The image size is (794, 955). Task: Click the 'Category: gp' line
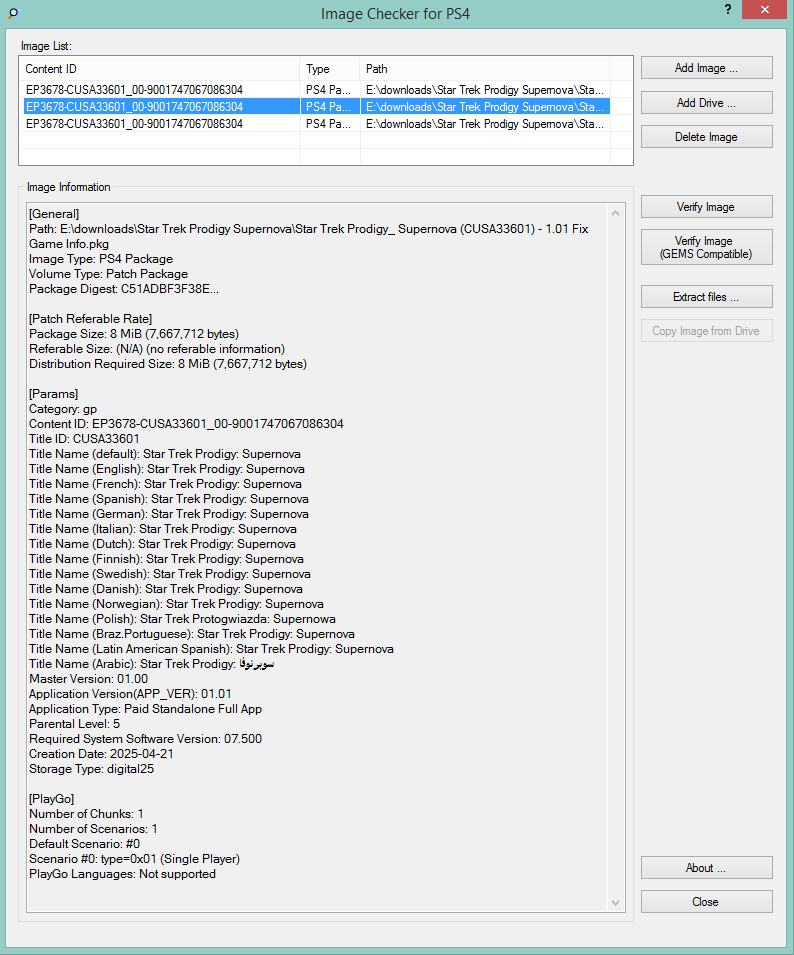[x=63, y=409]
